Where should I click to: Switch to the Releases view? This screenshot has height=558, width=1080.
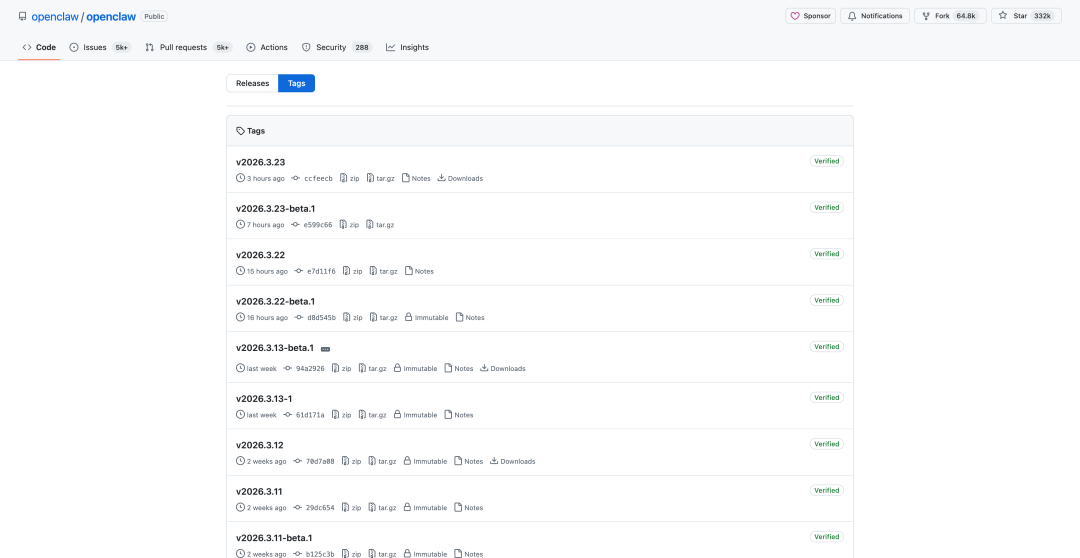pyautogui.click(x=252, y=83)
